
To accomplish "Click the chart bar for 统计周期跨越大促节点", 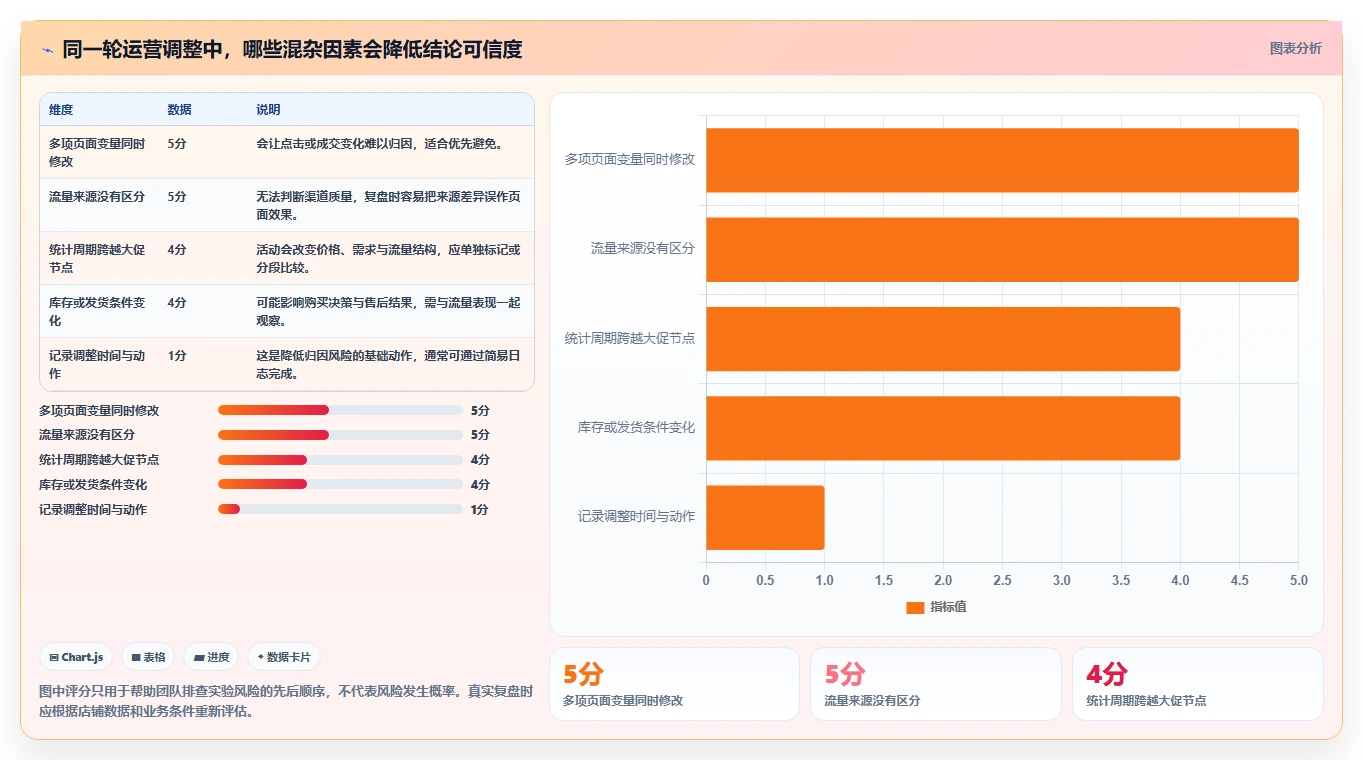I will pos(943,339).
